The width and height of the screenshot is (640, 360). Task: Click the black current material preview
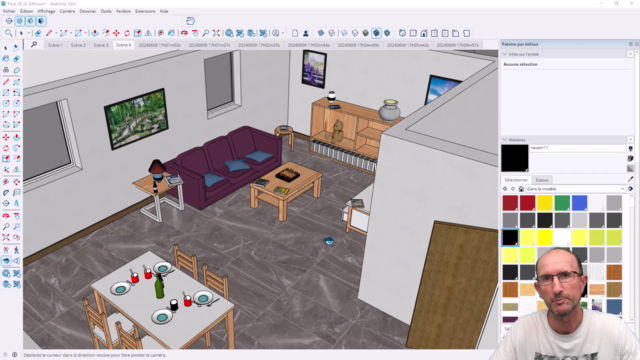tap(515, 158)
